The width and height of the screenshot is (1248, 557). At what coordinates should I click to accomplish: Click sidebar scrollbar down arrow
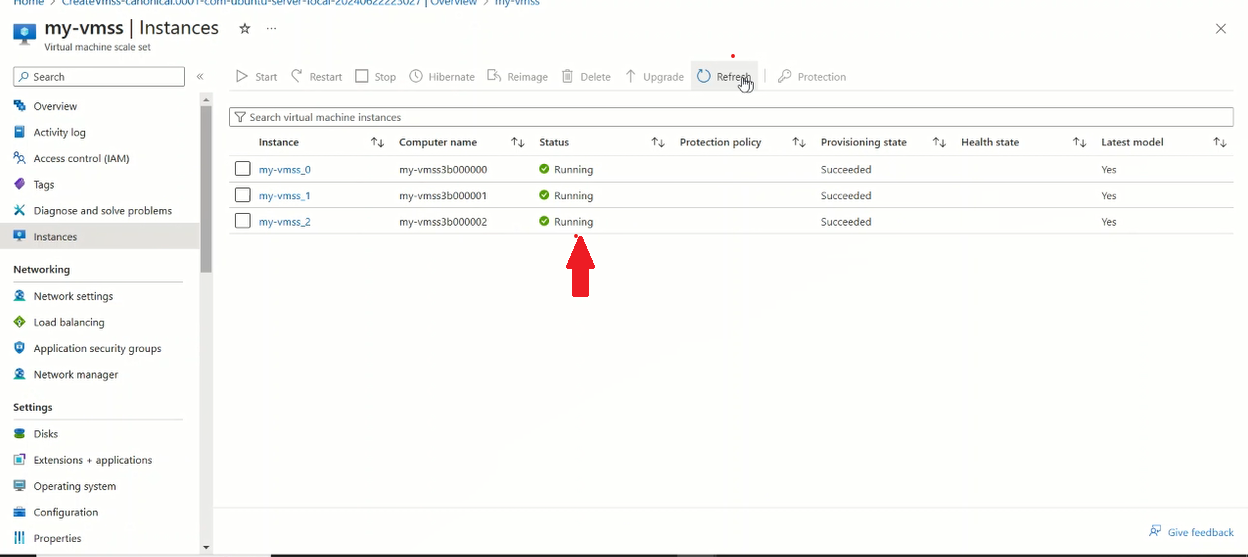pyautogui.click(x=207, y=547)
